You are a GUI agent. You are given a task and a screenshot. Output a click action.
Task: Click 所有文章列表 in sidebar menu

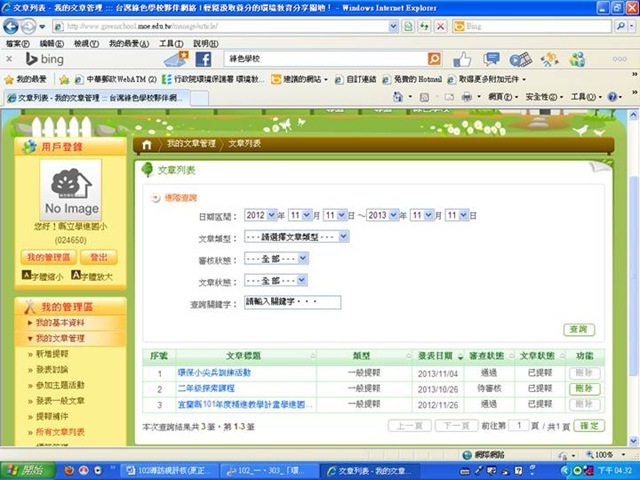point(60,432)
